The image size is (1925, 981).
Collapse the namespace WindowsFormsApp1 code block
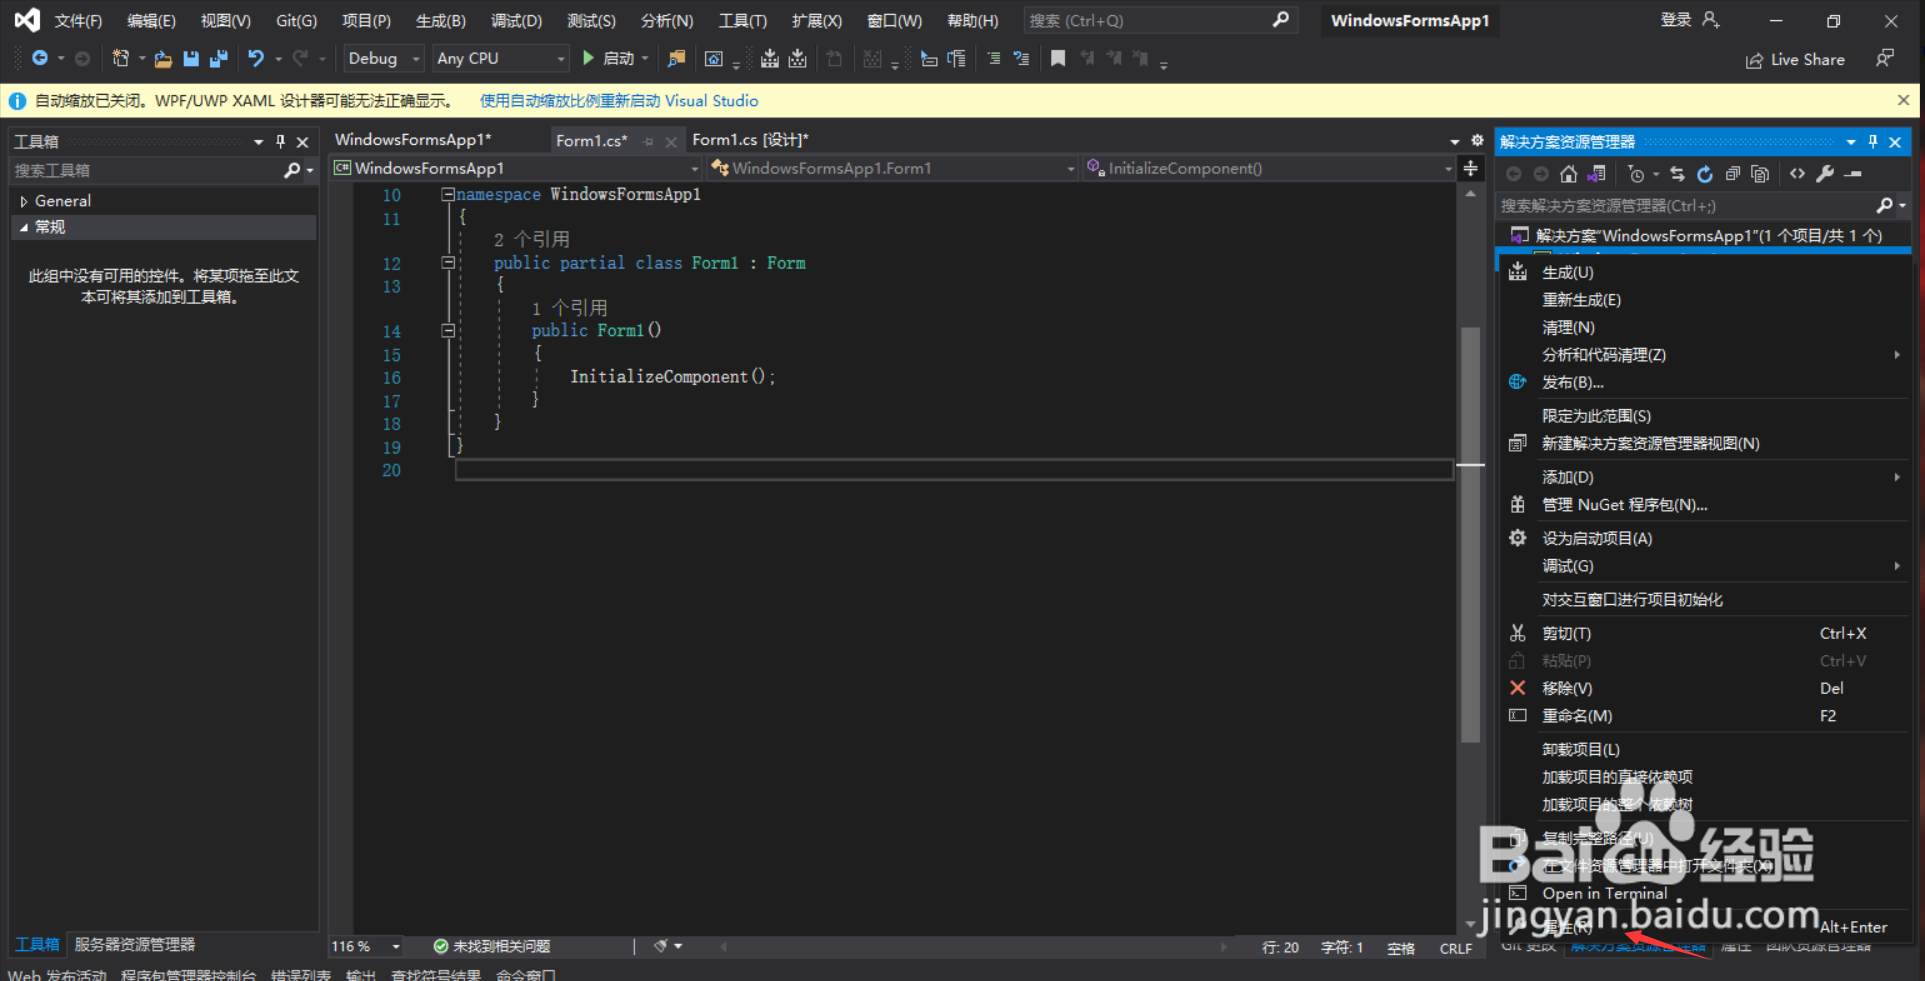click(448, 195)
